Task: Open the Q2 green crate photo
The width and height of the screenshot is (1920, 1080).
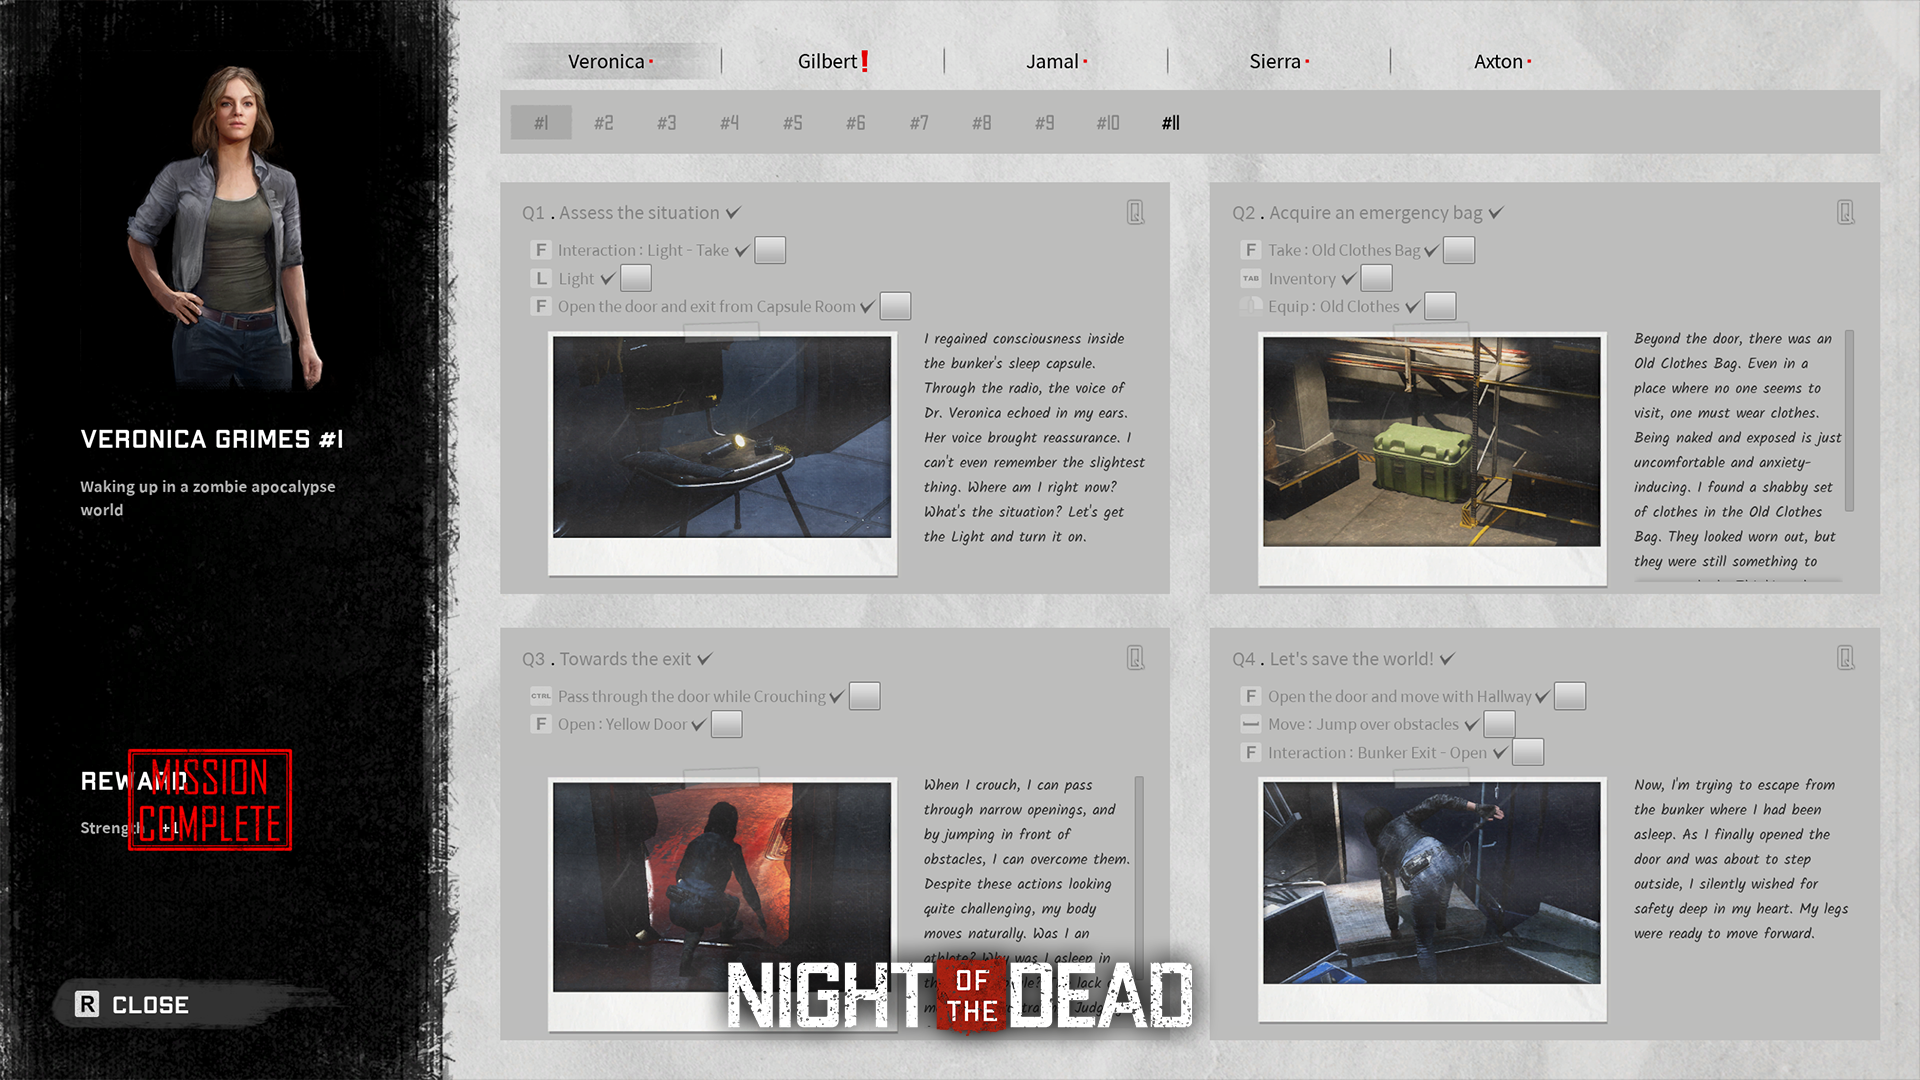Action: (x=1432, y=441)
